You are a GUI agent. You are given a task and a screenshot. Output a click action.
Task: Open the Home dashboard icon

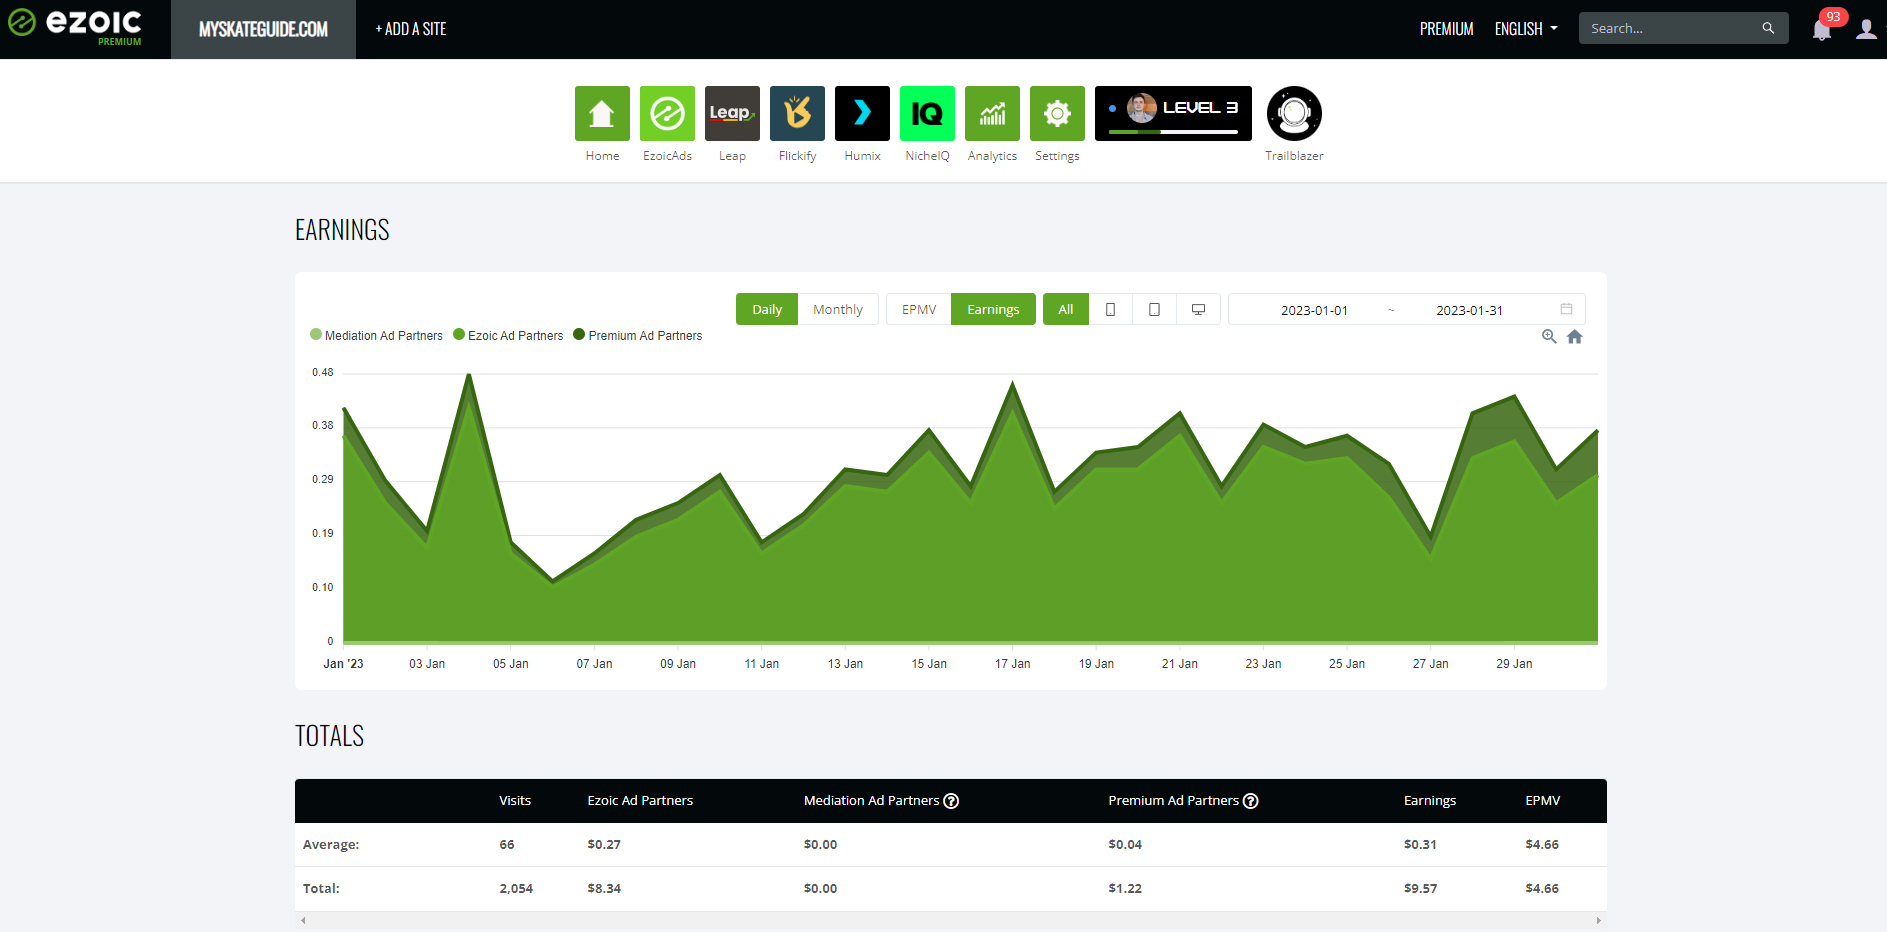coord(602,113)
